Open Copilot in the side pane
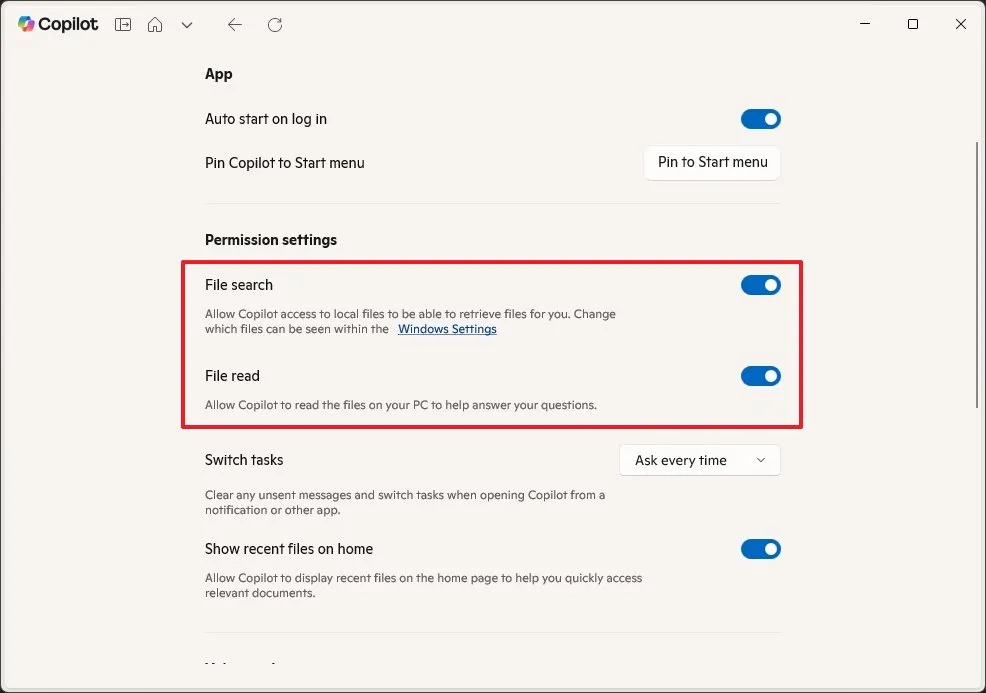Screen dimensions: 986x693 pos(122,24)
